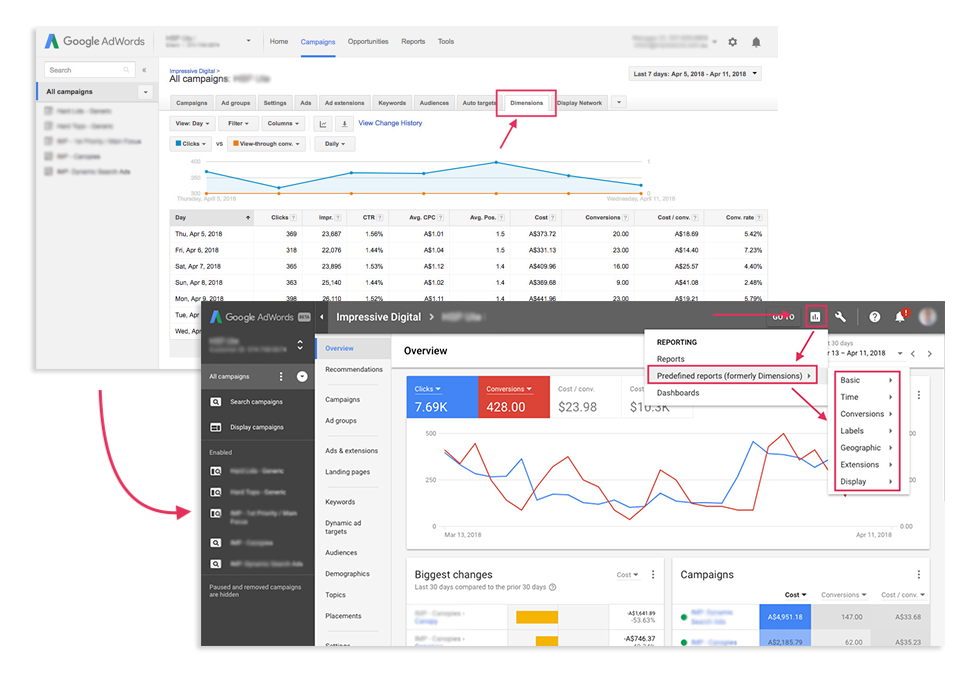The image size is (979, 682).
Task: Click the settings gear in old AdWords header
Action: 732,42
